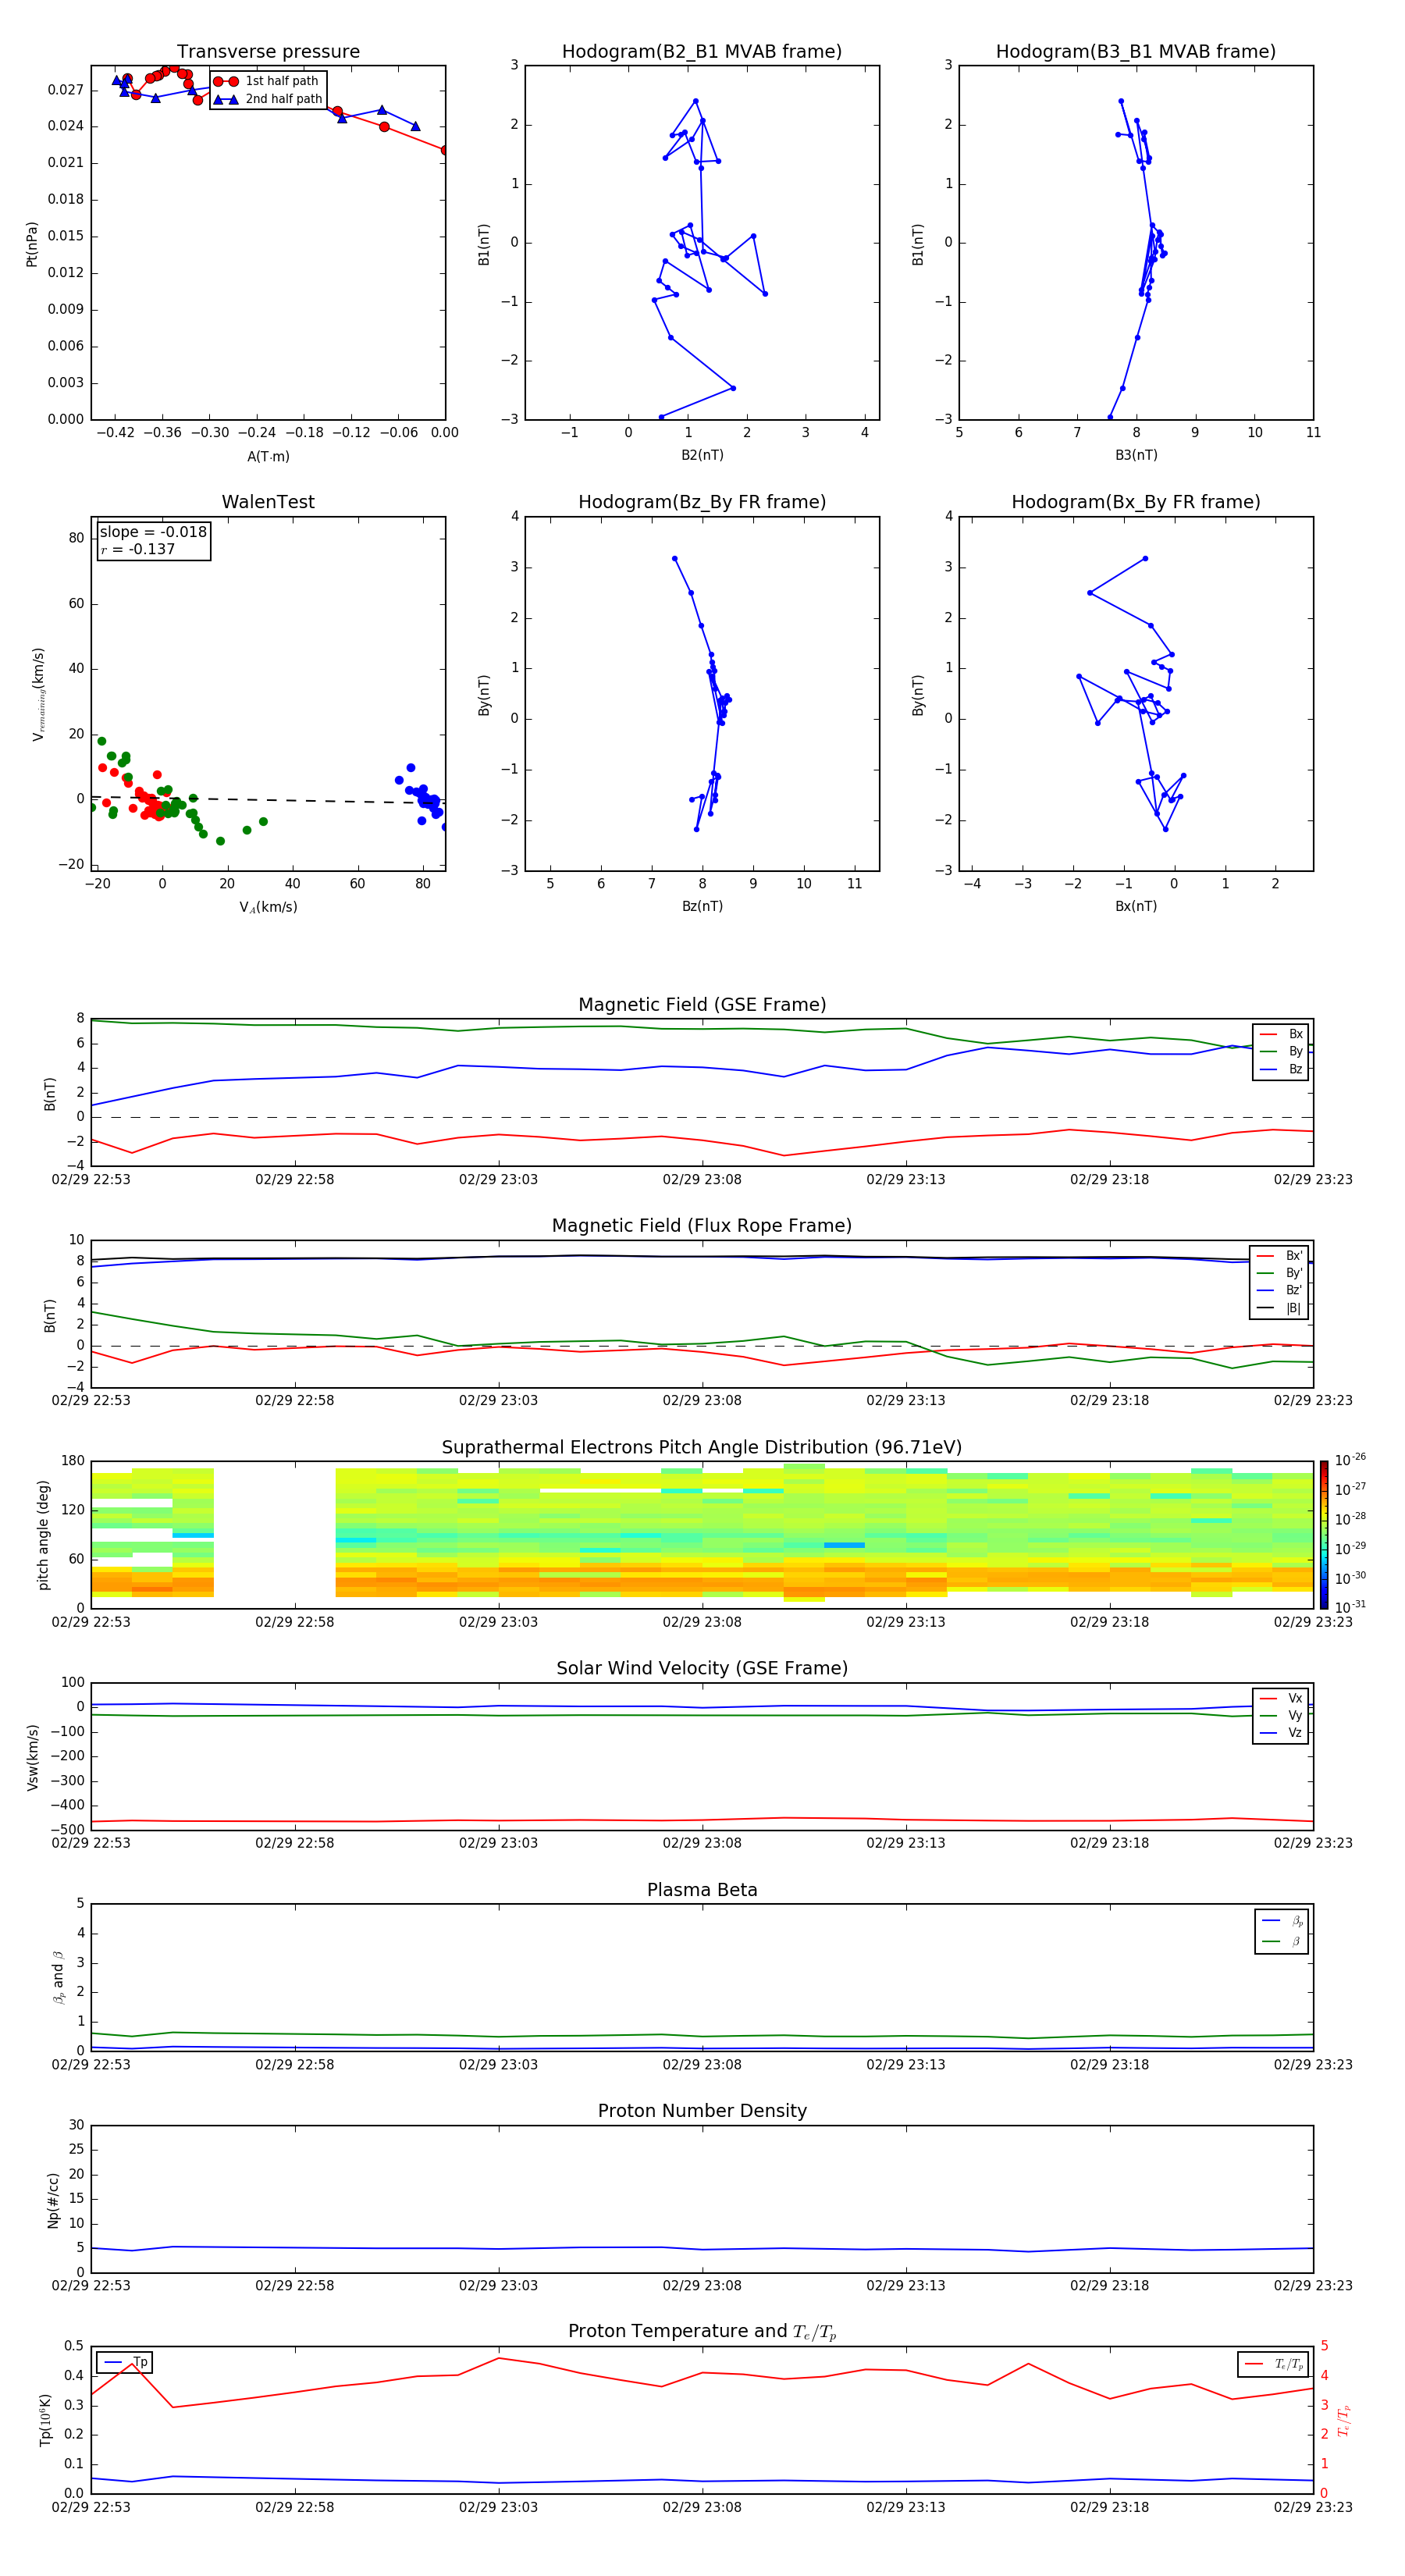Click the Te/Tp legend box
This screenshot has width=1405, height=2576.
point(1273,2364)
